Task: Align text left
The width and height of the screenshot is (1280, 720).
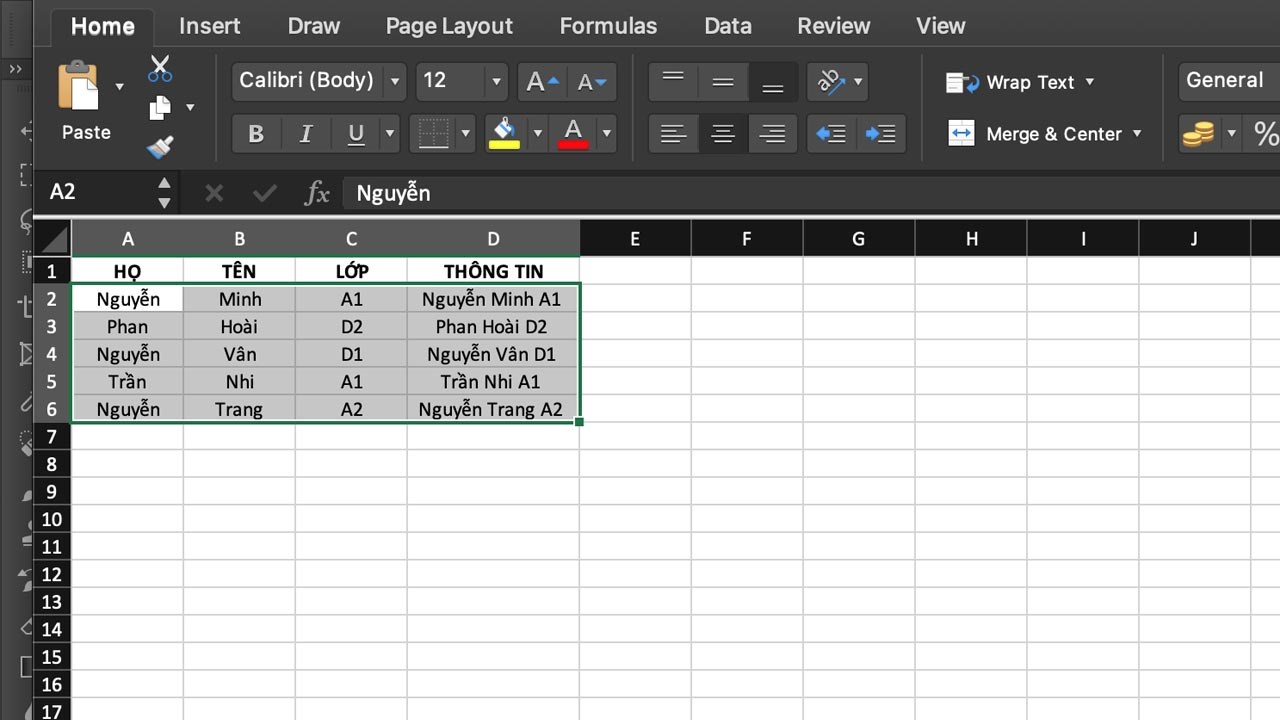Action: click(673, 133)
